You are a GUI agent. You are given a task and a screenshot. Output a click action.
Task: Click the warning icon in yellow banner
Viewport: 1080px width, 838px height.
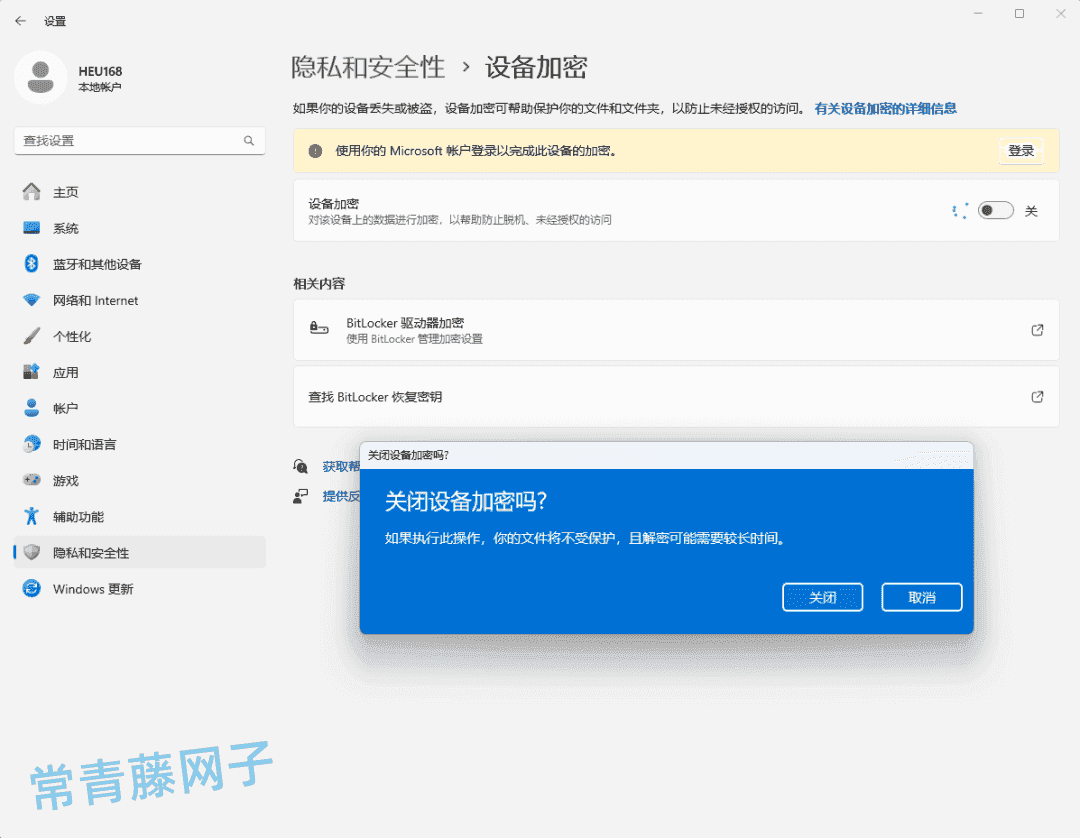pos(315,151)
